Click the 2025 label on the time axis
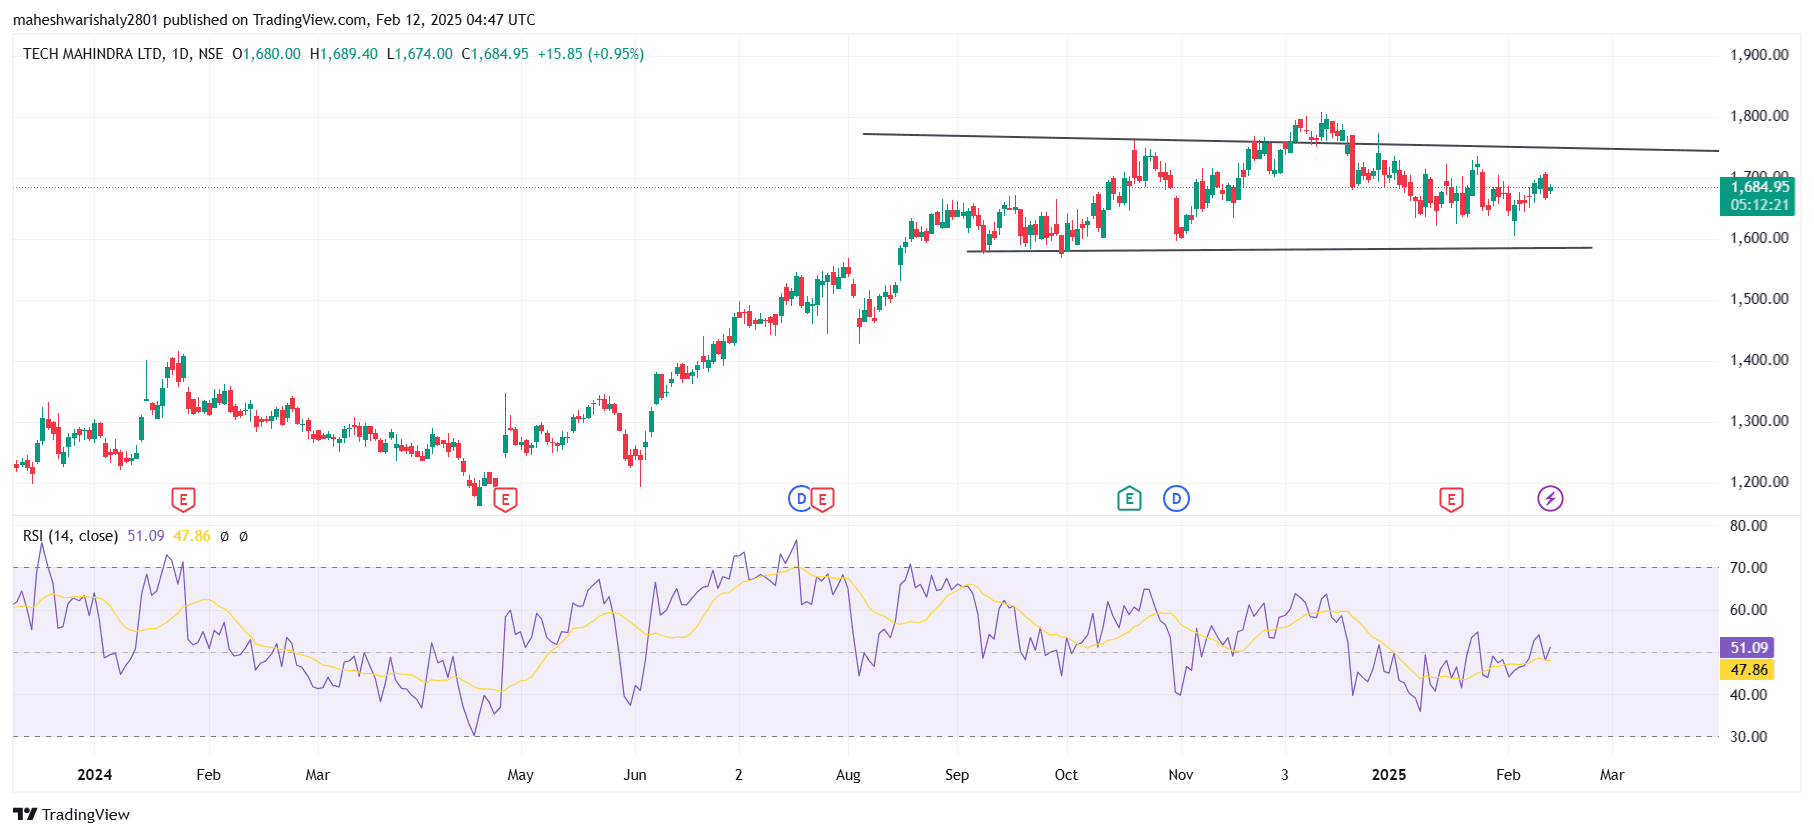Viewport: 1814px width, 836px height. (1389, 775)
